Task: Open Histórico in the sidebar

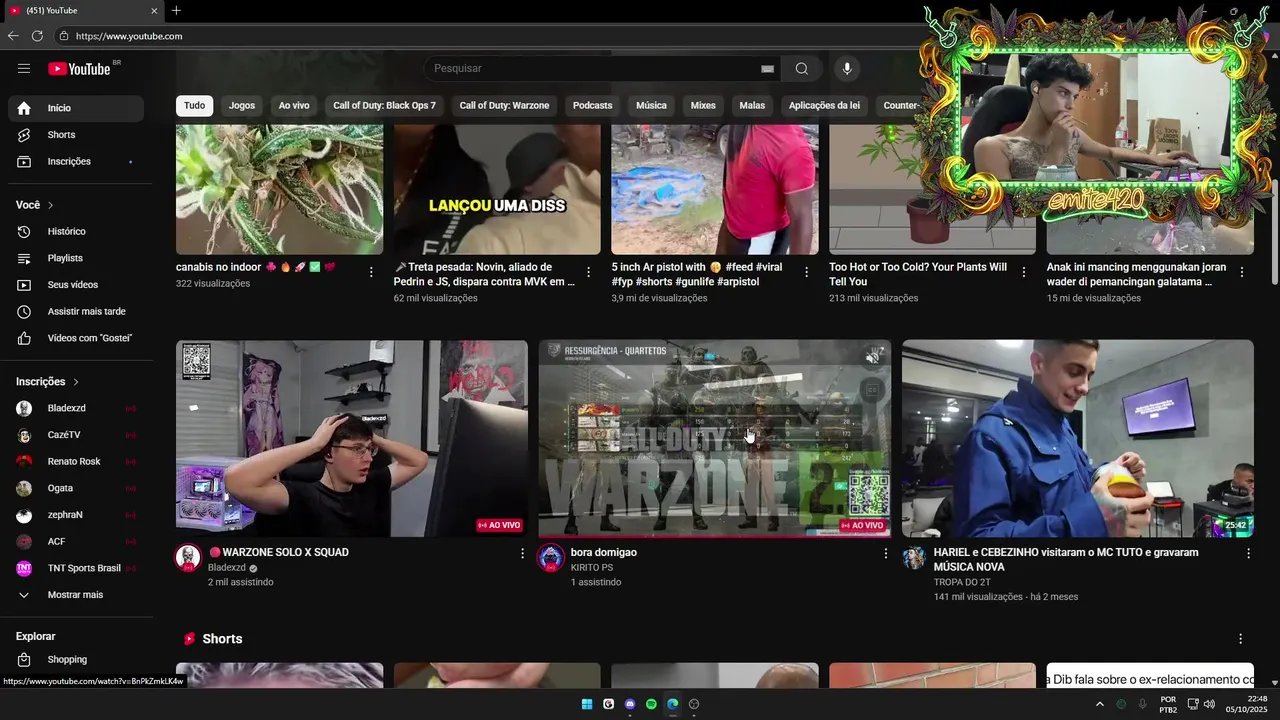Action: pyautogui.click(x=76, y=231)
